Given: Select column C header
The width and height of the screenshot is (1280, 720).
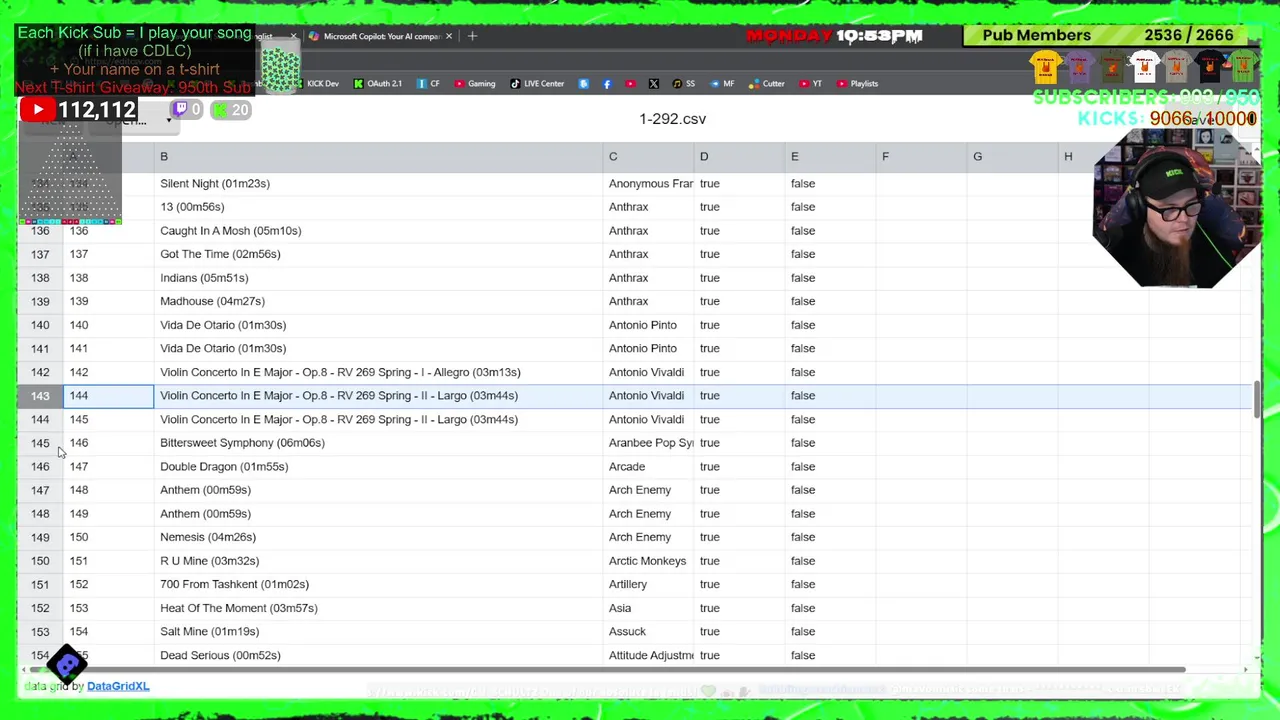Looking at the screenshot, I should tap(648, 157).
